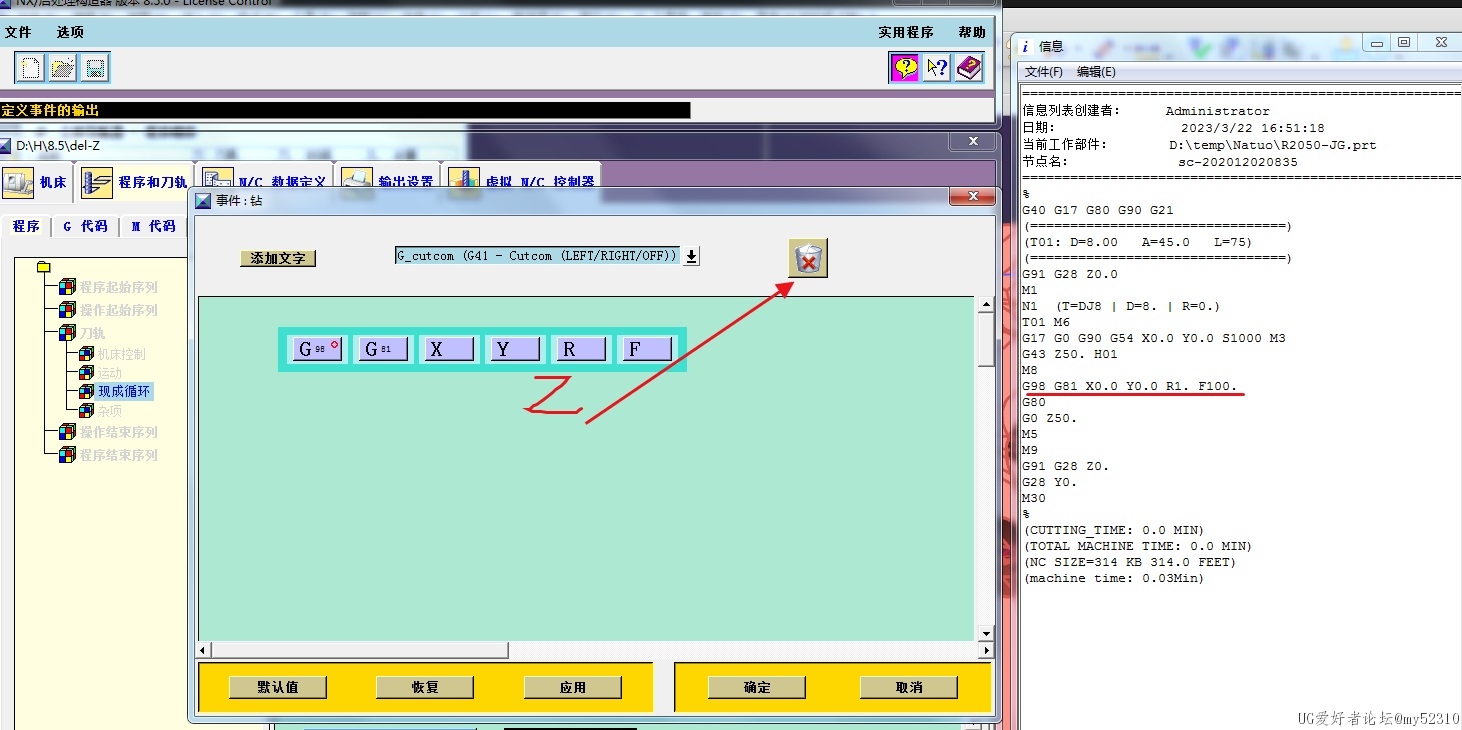Screen dimensions: 1462x730
Task: Select the 程序起始序列 tree node
Action: [119, 287]
